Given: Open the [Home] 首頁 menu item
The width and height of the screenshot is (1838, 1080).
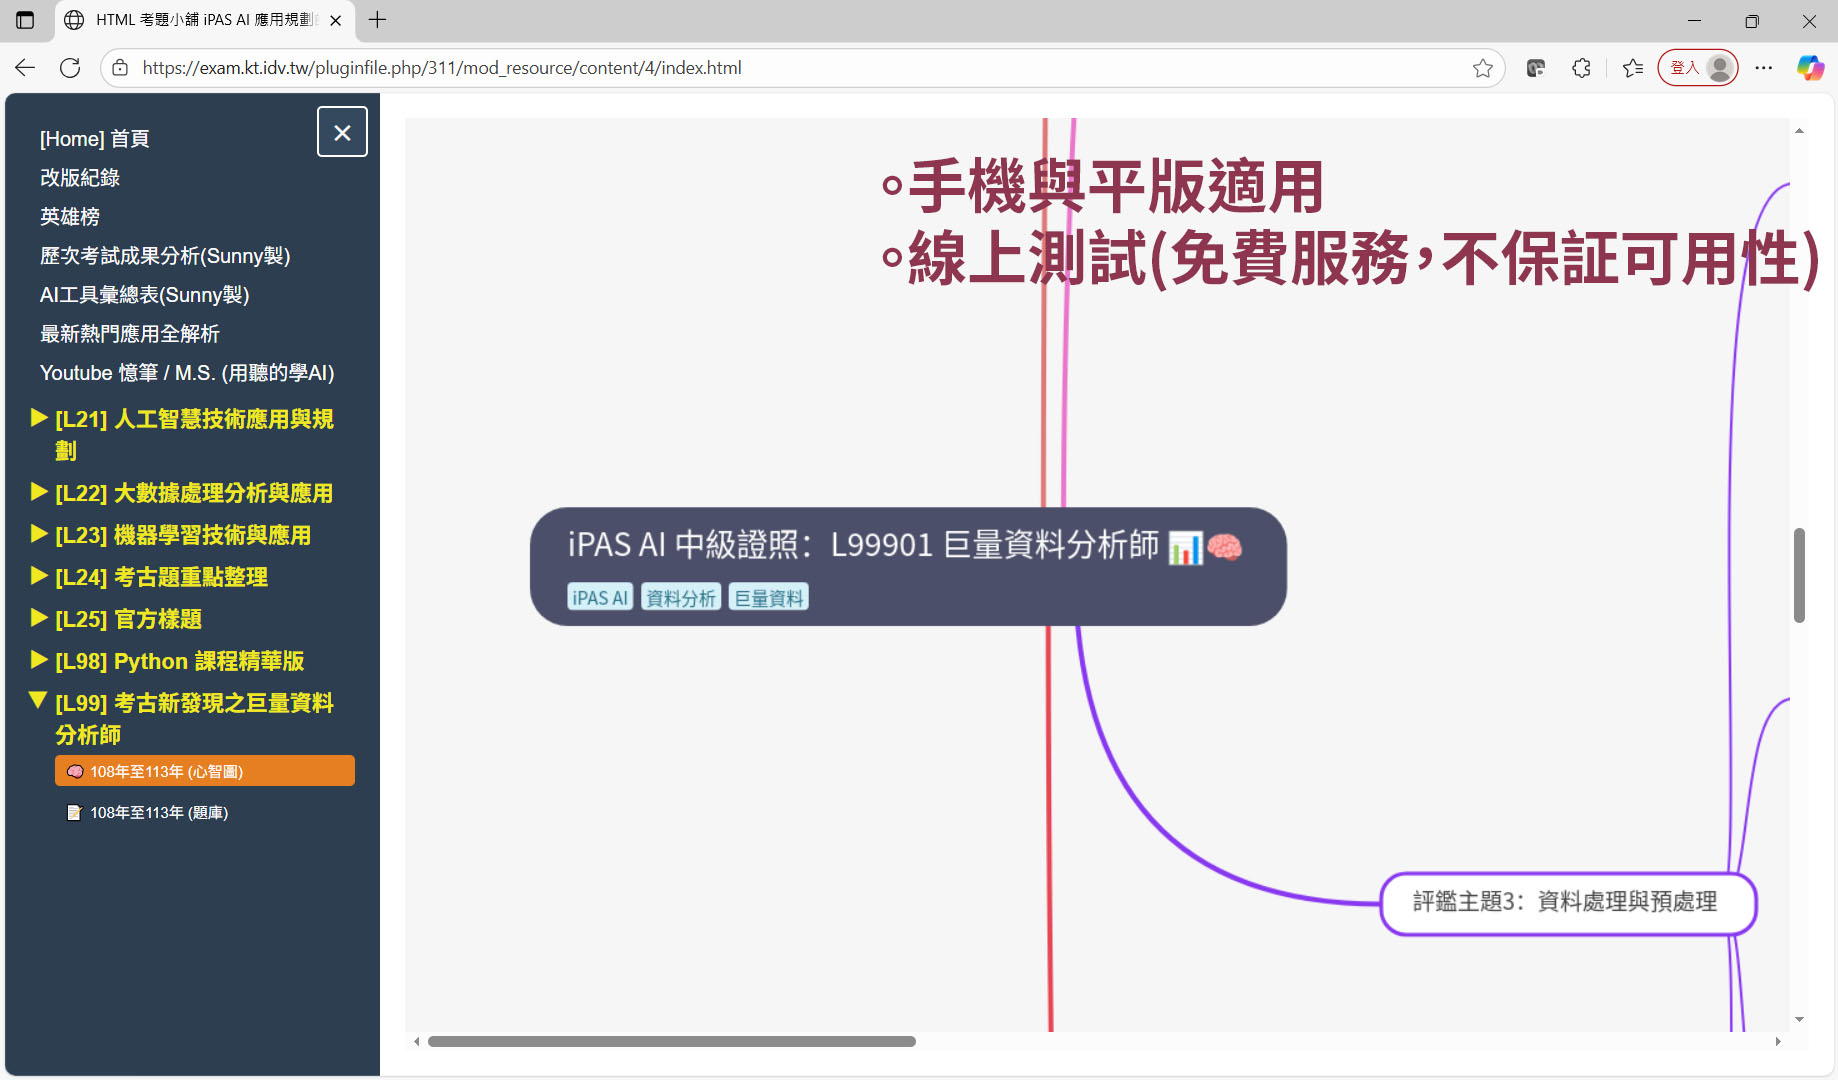Looking at the screenshot, I should 95,139.
